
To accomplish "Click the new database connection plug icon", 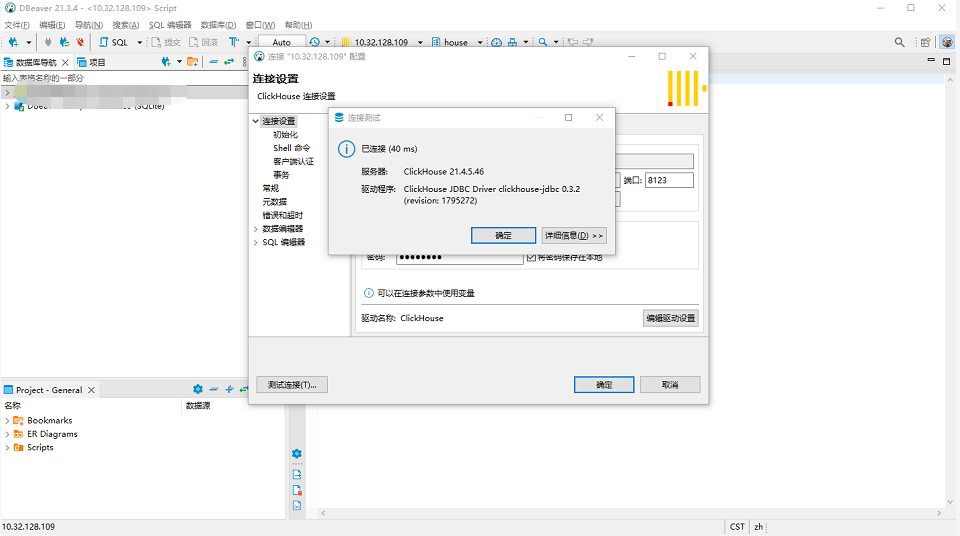I will (x=13, y=42).
